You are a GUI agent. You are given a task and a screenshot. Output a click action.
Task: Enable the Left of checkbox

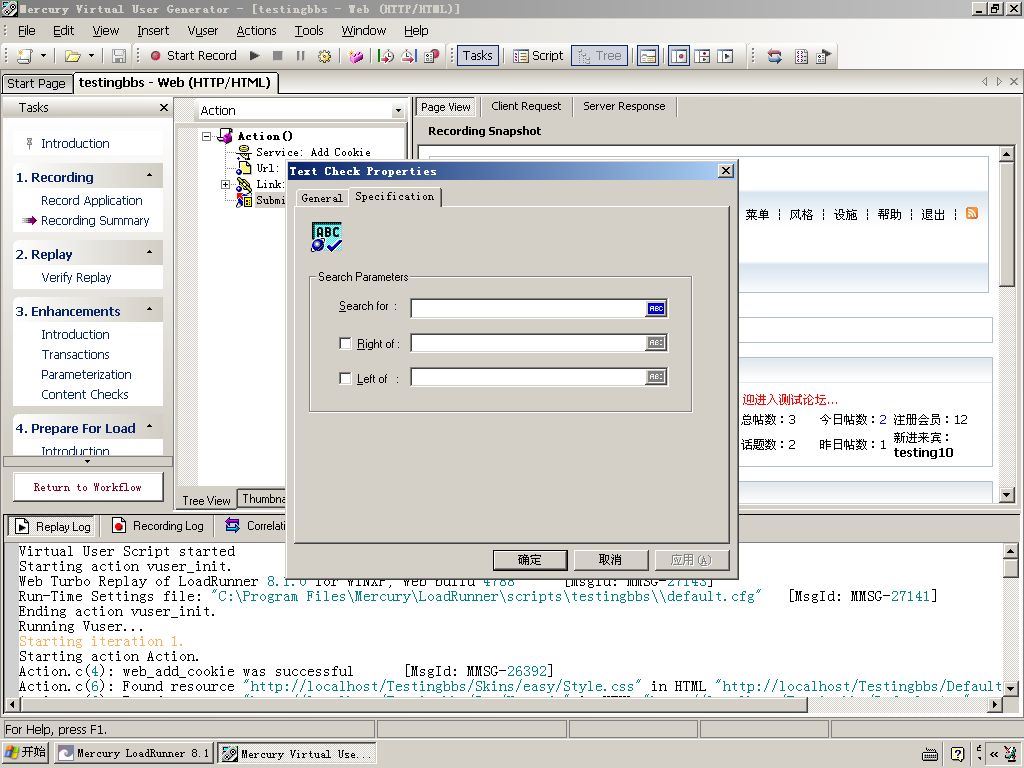(x=345, y=378)
